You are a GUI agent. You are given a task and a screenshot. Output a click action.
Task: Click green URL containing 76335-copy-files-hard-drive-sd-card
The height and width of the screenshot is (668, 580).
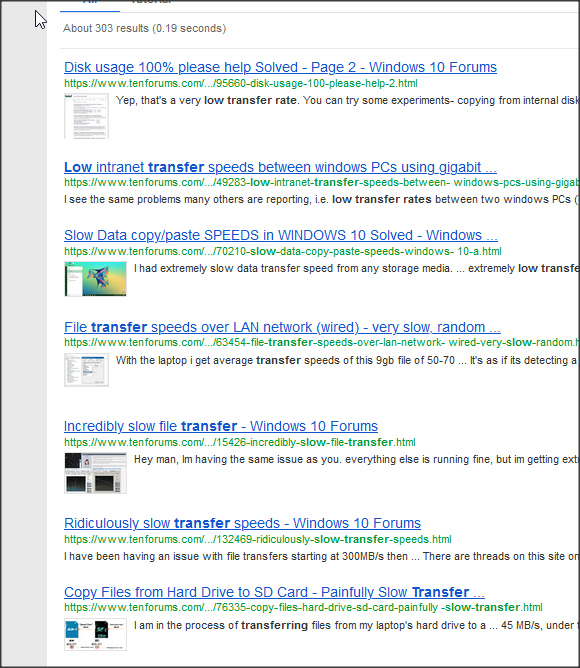click(x=303, y=608)
